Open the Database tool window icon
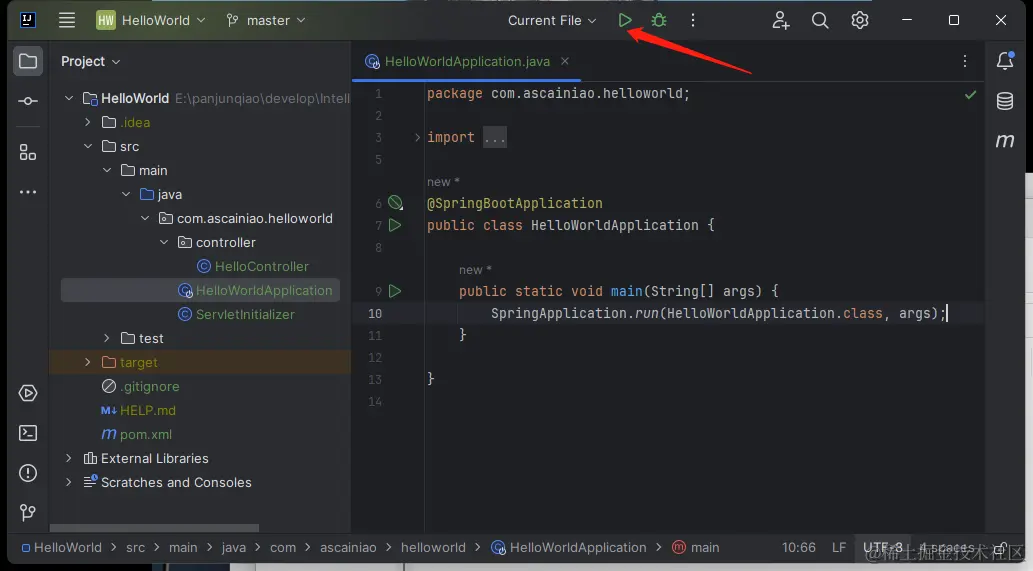The height and width of the screenshot is (571, 1033). (1005, 101)
